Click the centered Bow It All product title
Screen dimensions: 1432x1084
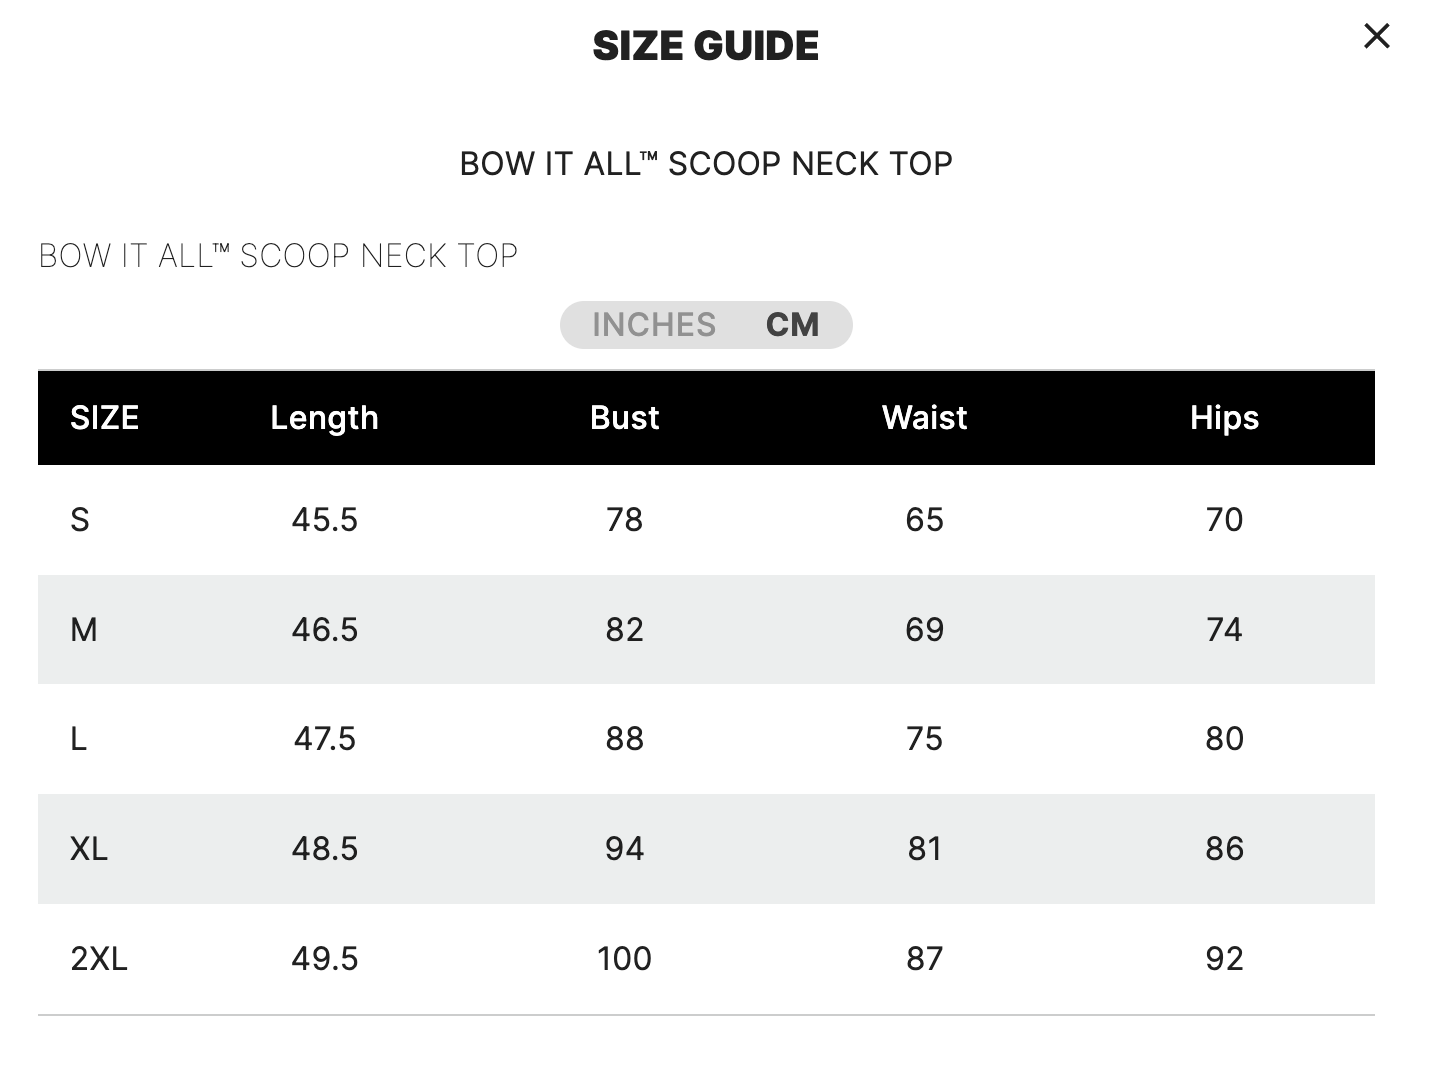point(706,163)
